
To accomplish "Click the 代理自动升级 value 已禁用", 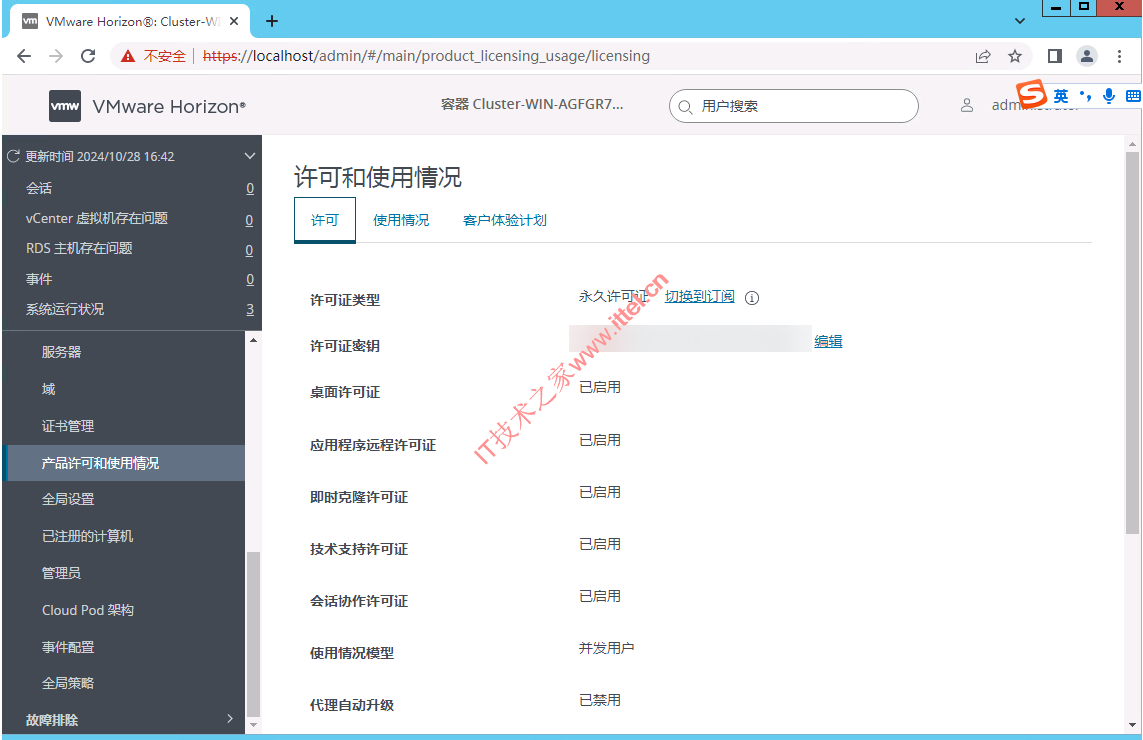I will click(599, 700).
